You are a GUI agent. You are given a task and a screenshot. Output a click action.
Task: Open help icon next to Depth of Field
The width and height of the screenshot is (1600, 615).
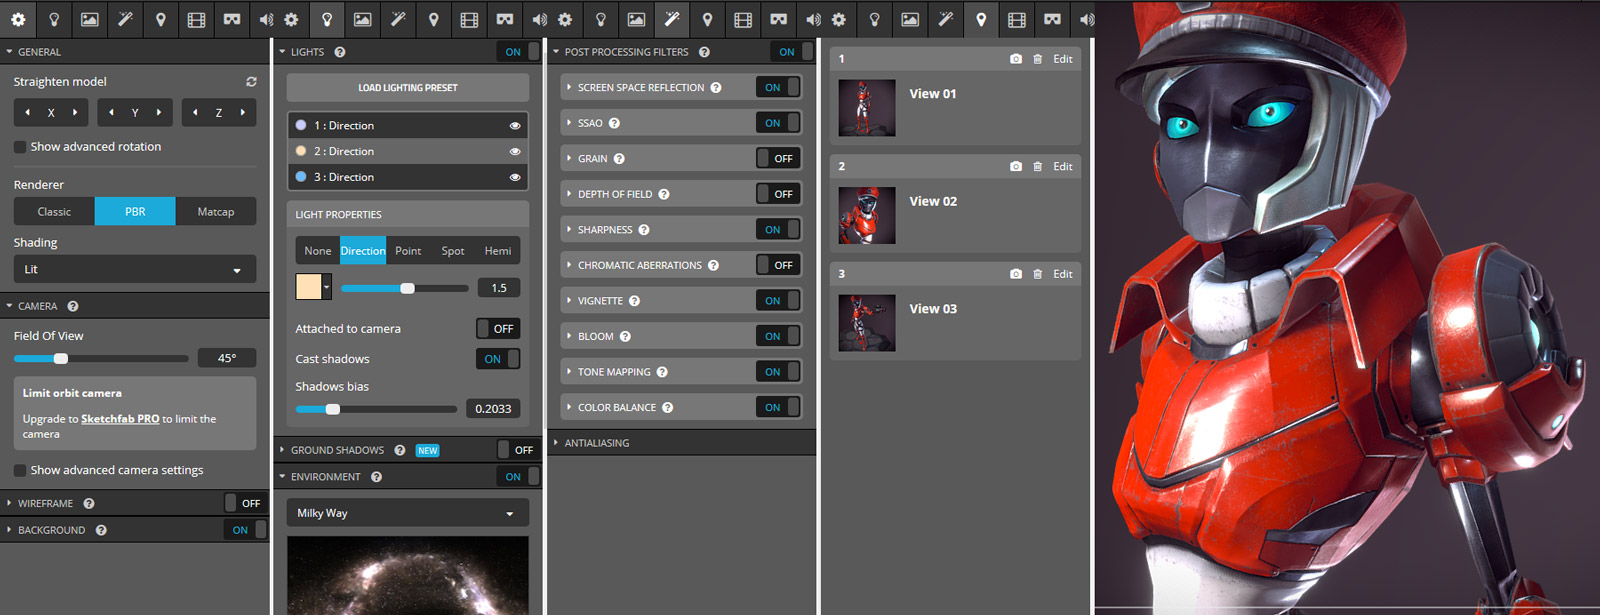[x=664, y=194]
